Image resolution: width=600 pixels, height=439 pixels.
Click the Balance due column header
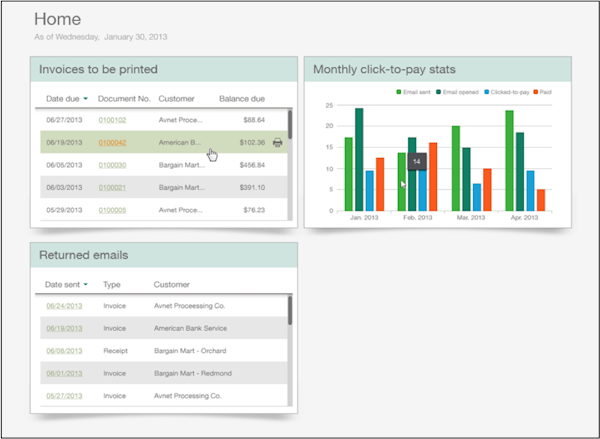(x=242, y=99)
